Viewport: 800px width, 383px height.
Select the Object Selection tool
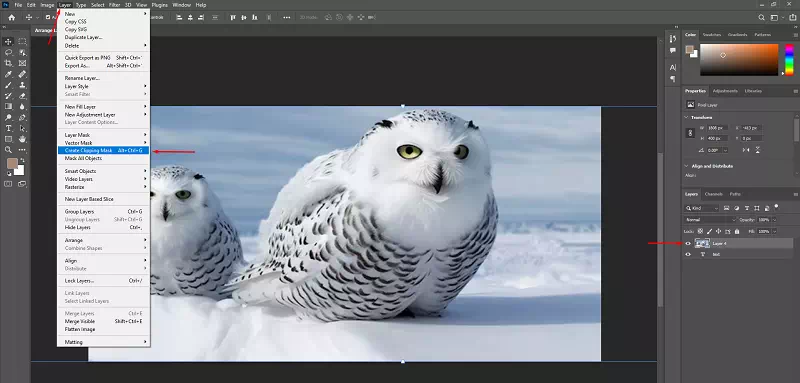(x=22, y=52)
